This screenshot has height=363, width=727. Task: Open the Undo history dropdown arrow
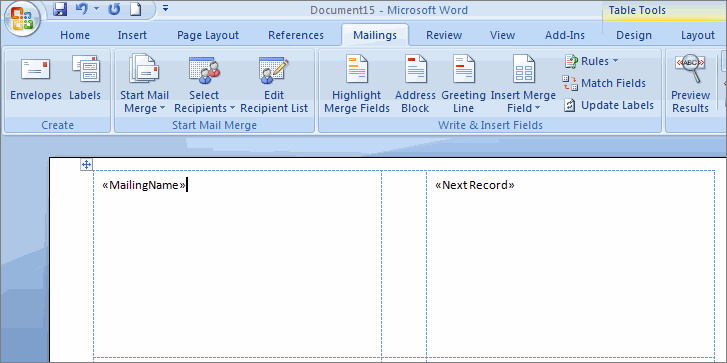[96, 9]
